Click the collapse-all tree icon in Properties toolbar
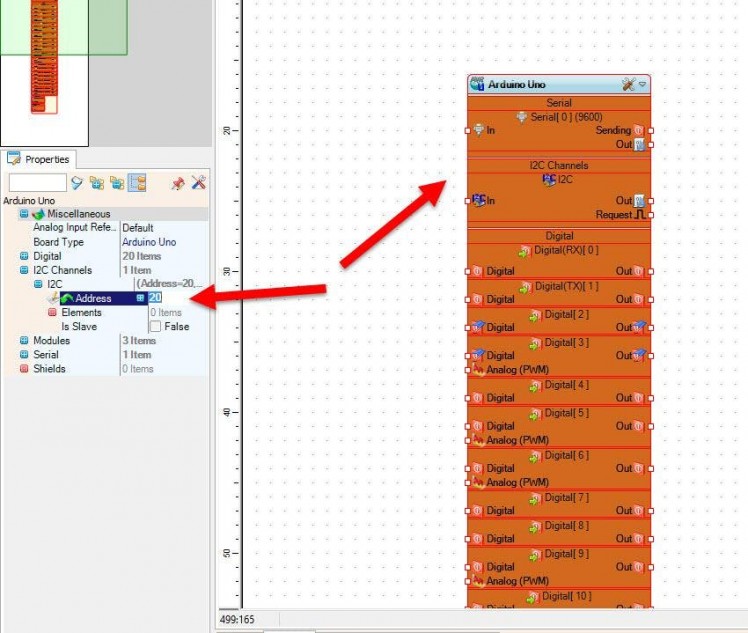The height and width of the screenshot is (633, 748). coord(117,183)
